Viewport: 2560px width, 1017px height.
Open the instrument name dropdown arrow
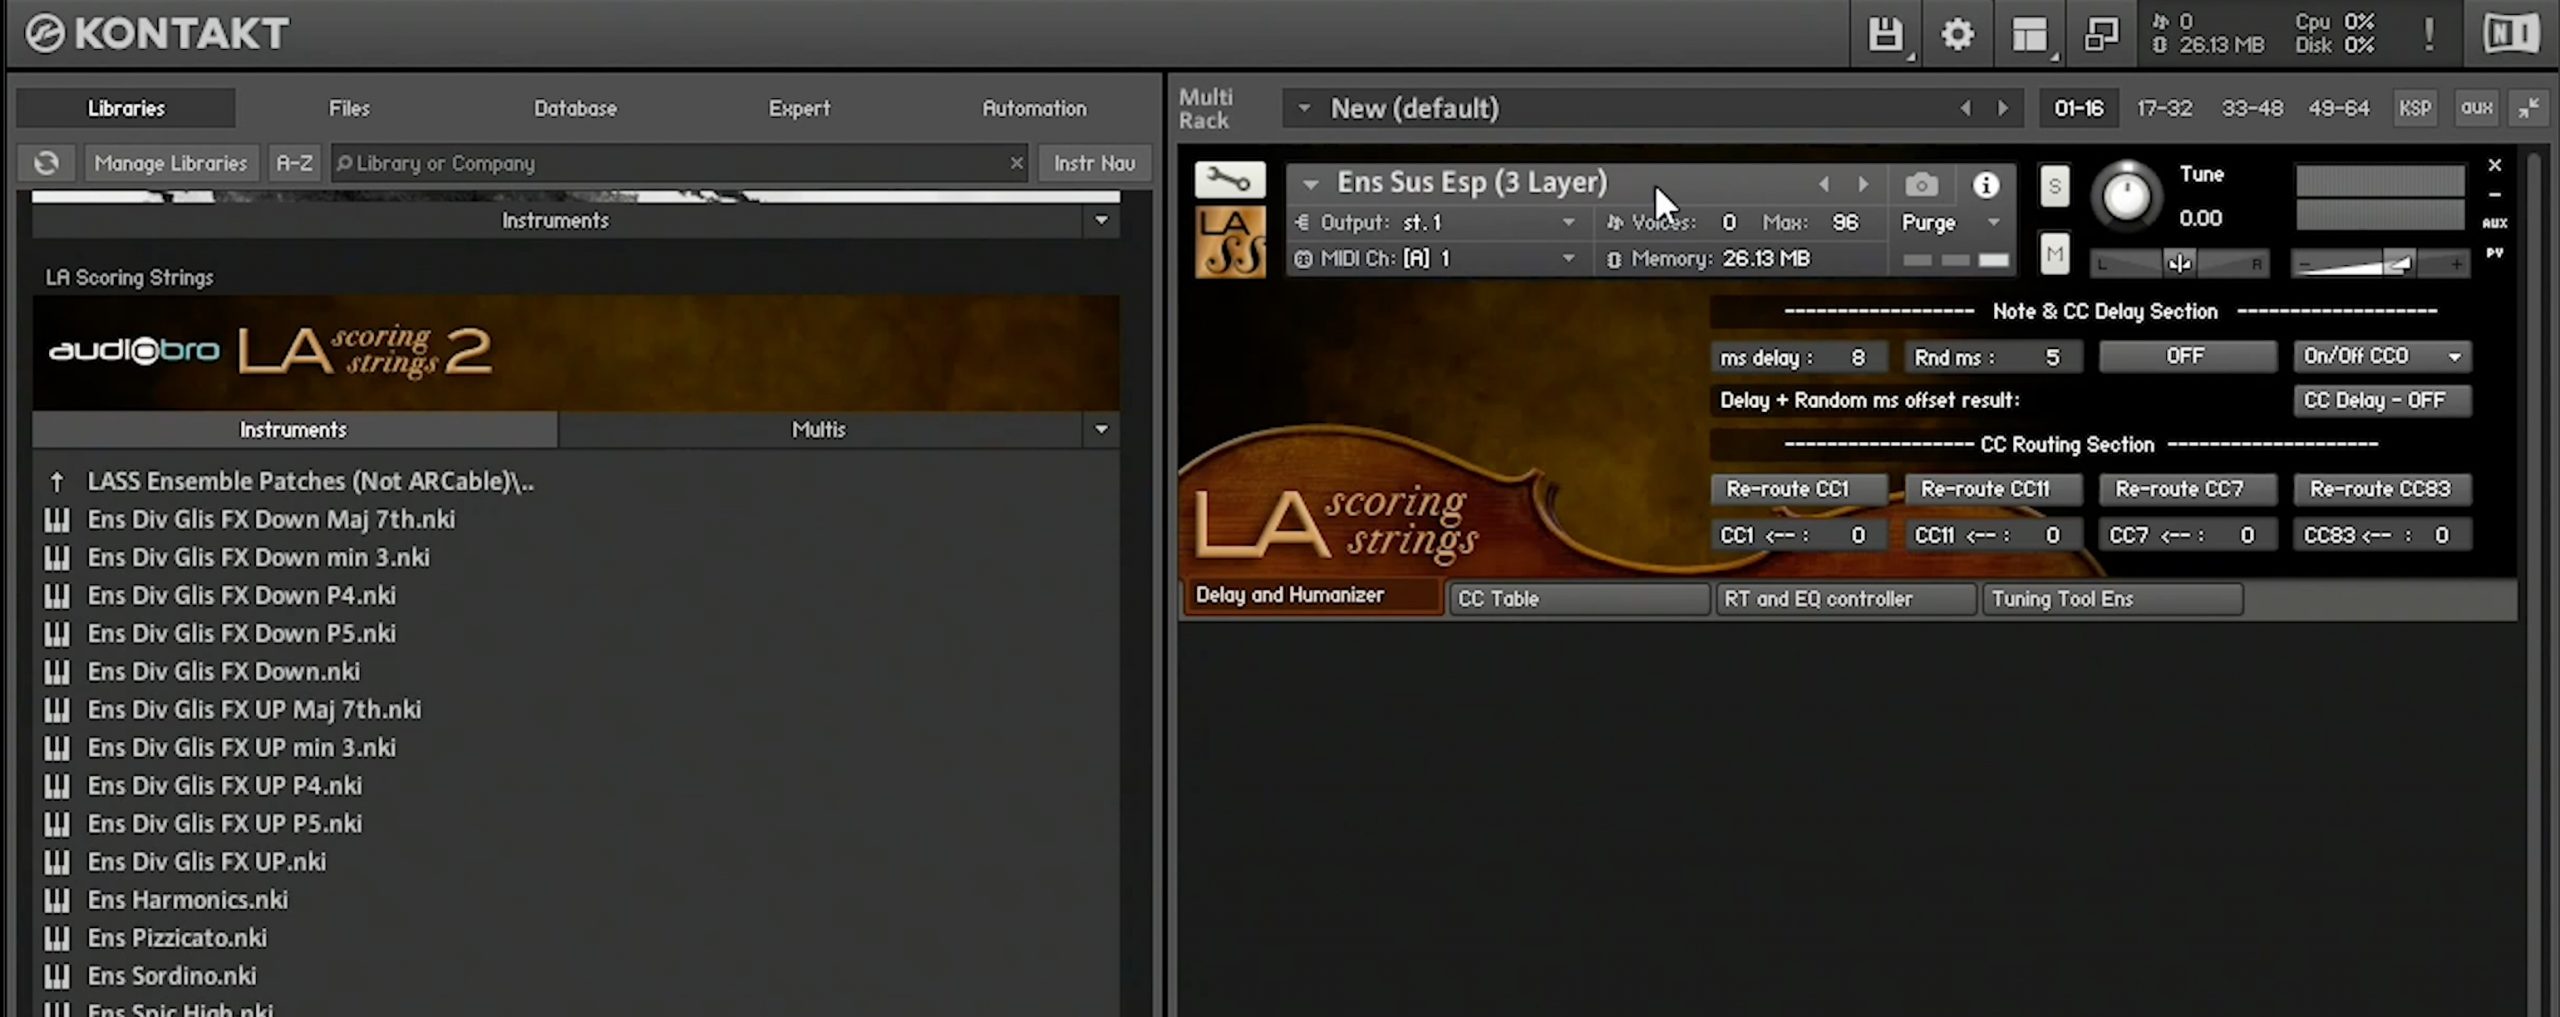pyautogui.click(x=1310, y=184)
